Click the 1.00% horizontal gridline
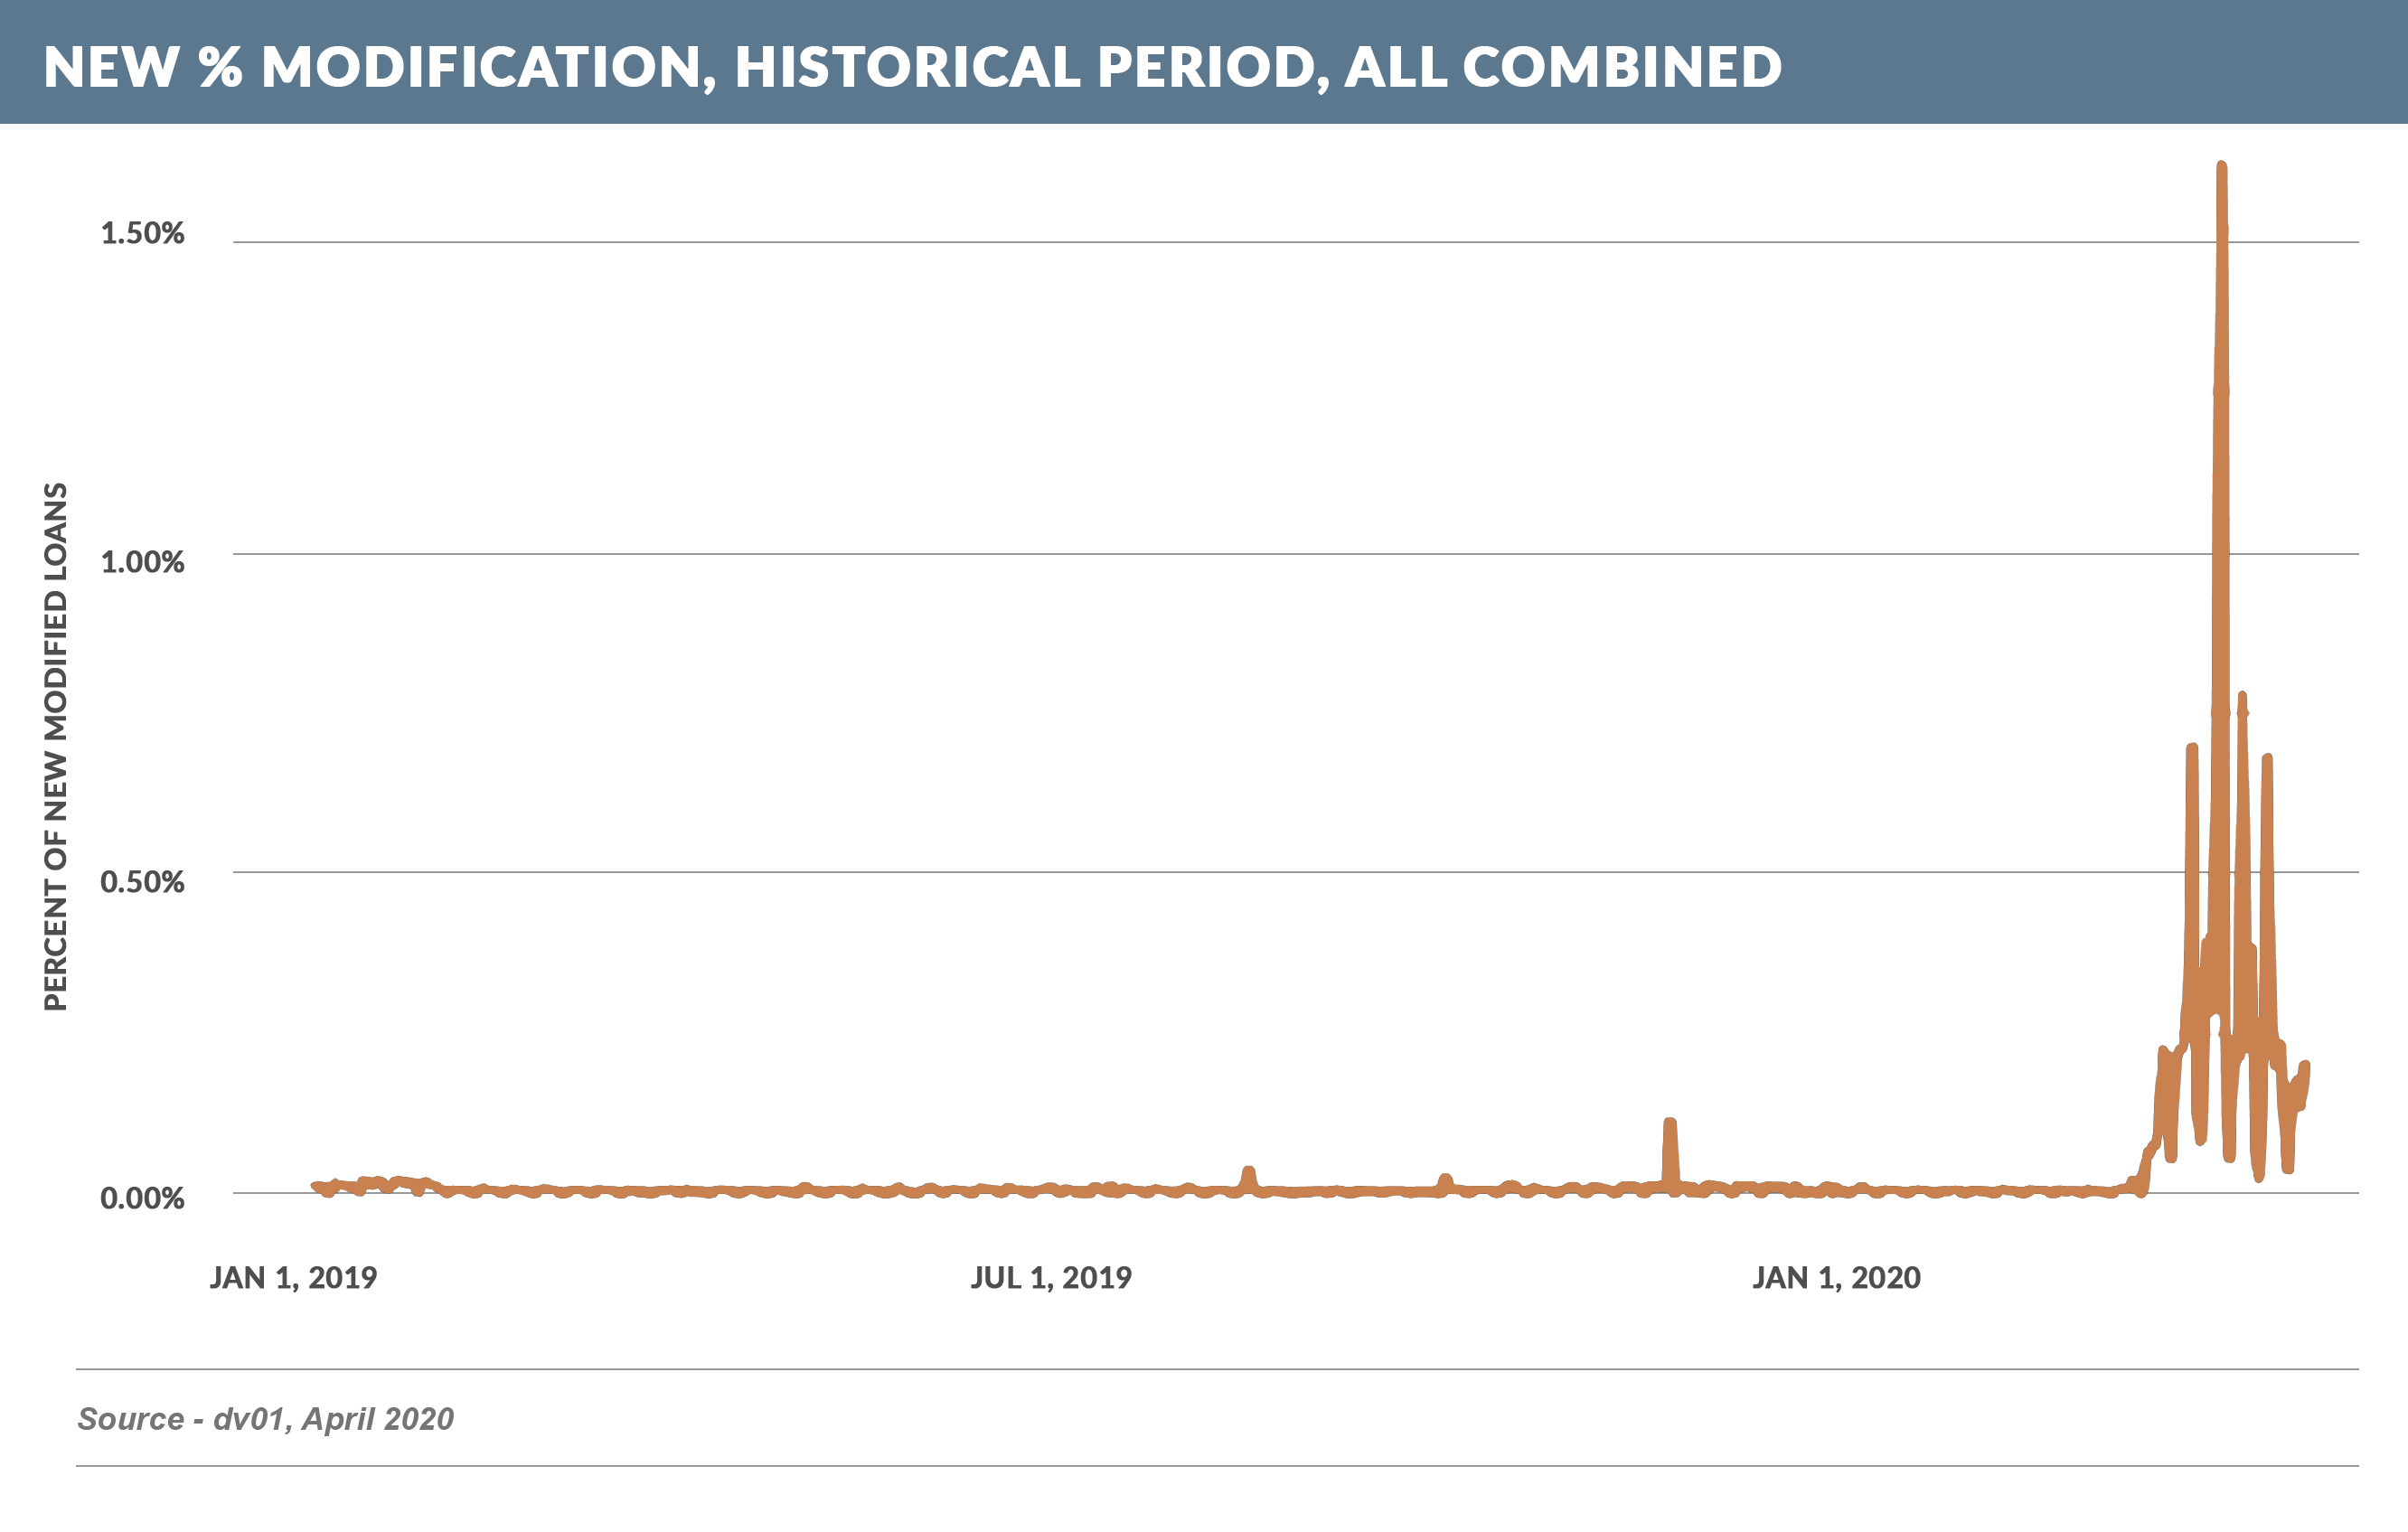The width and height of the screenshot is (2408, 1532). pos(1200,554)
